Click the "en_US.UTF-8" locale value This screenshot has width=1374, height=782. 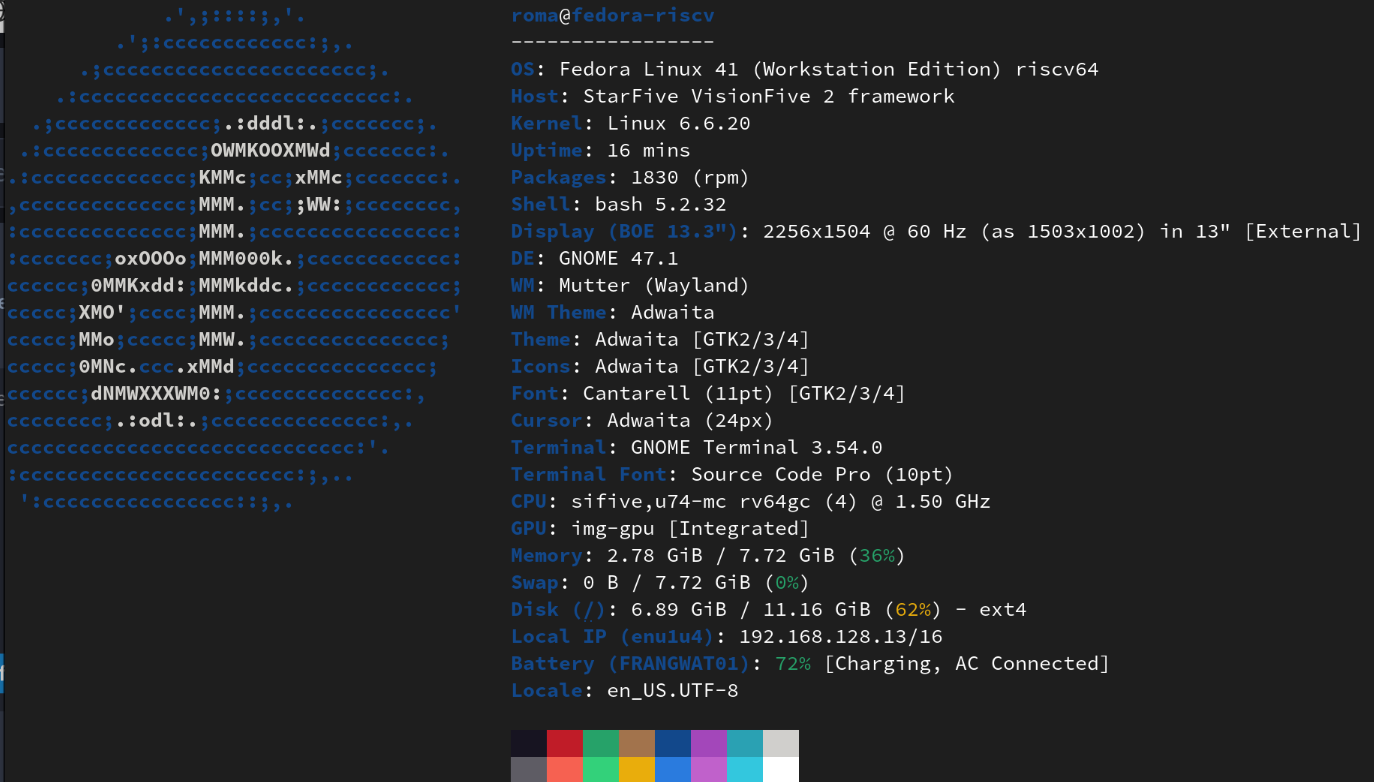tap(672, 690)
